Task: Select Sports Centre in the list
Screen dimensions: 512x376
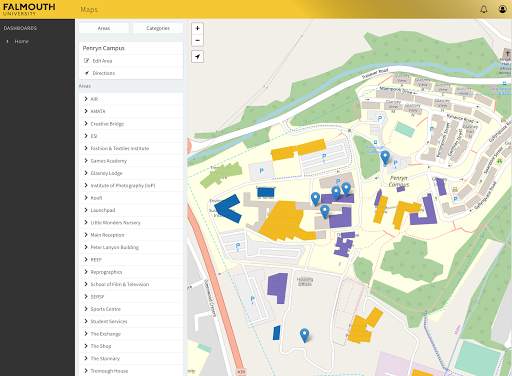Action: pyautogui.click(x=131, y=309)
